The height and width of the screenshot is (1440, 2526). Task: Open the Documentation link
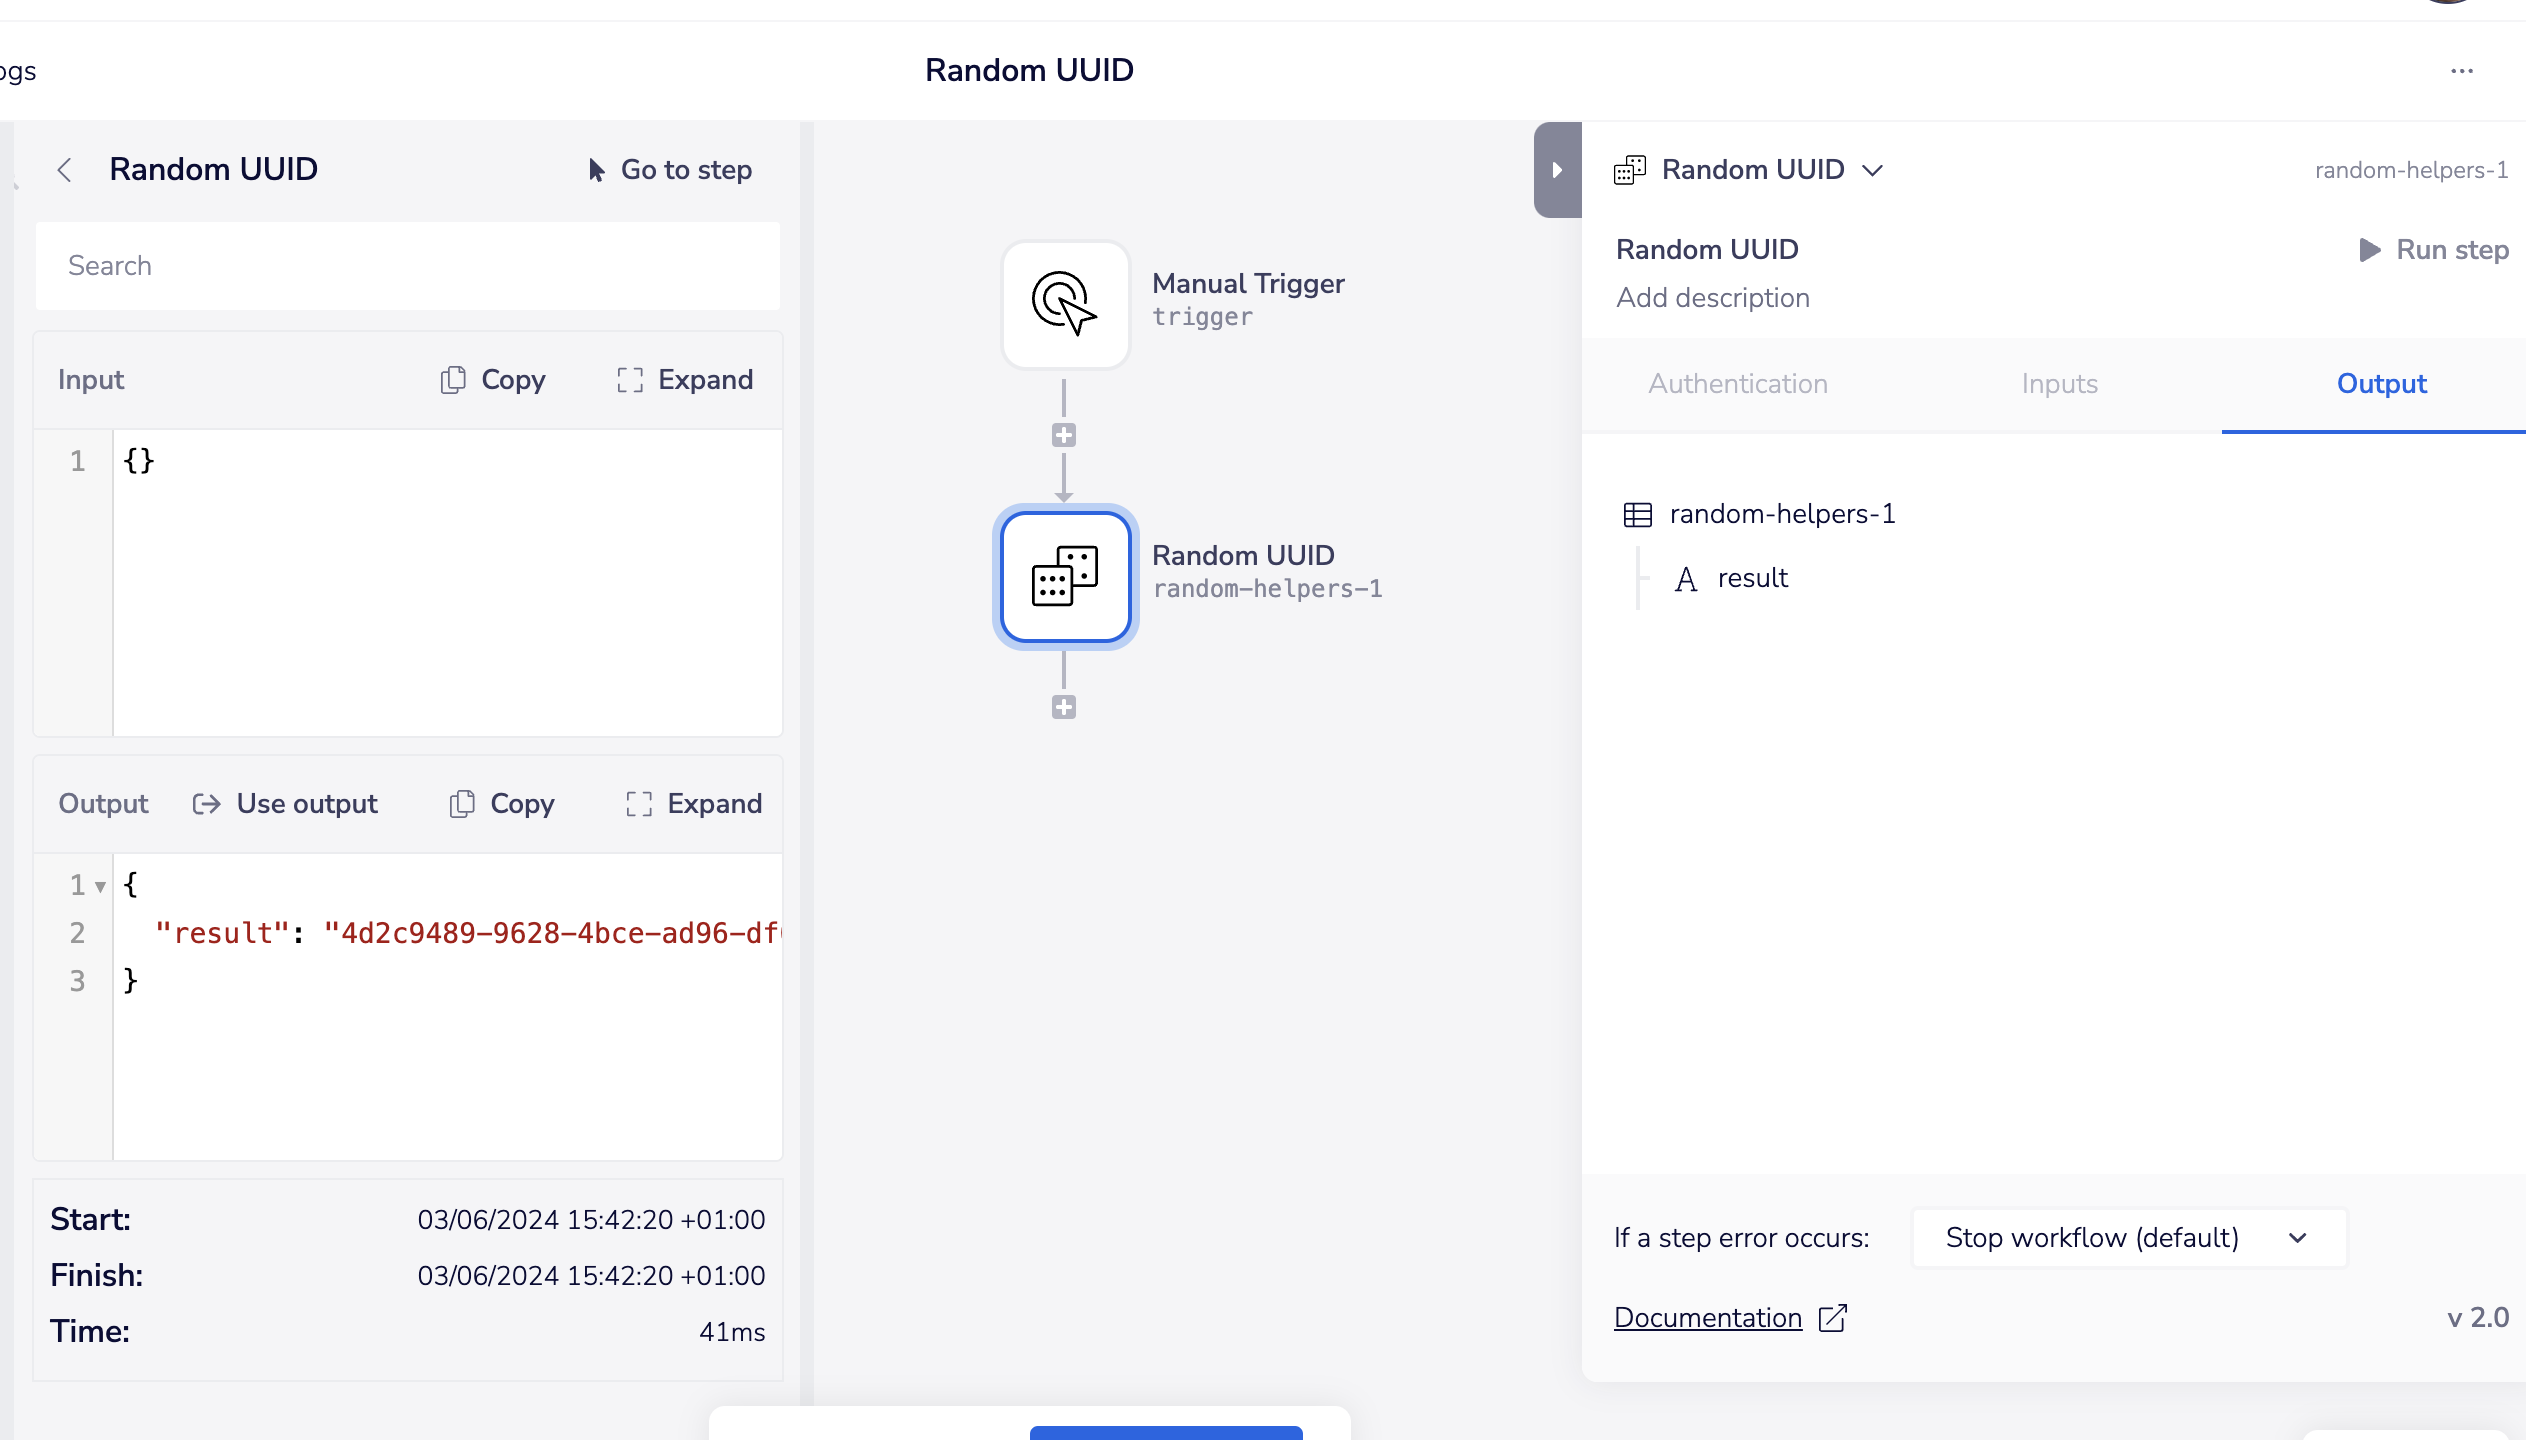tap(1708, 1318)
